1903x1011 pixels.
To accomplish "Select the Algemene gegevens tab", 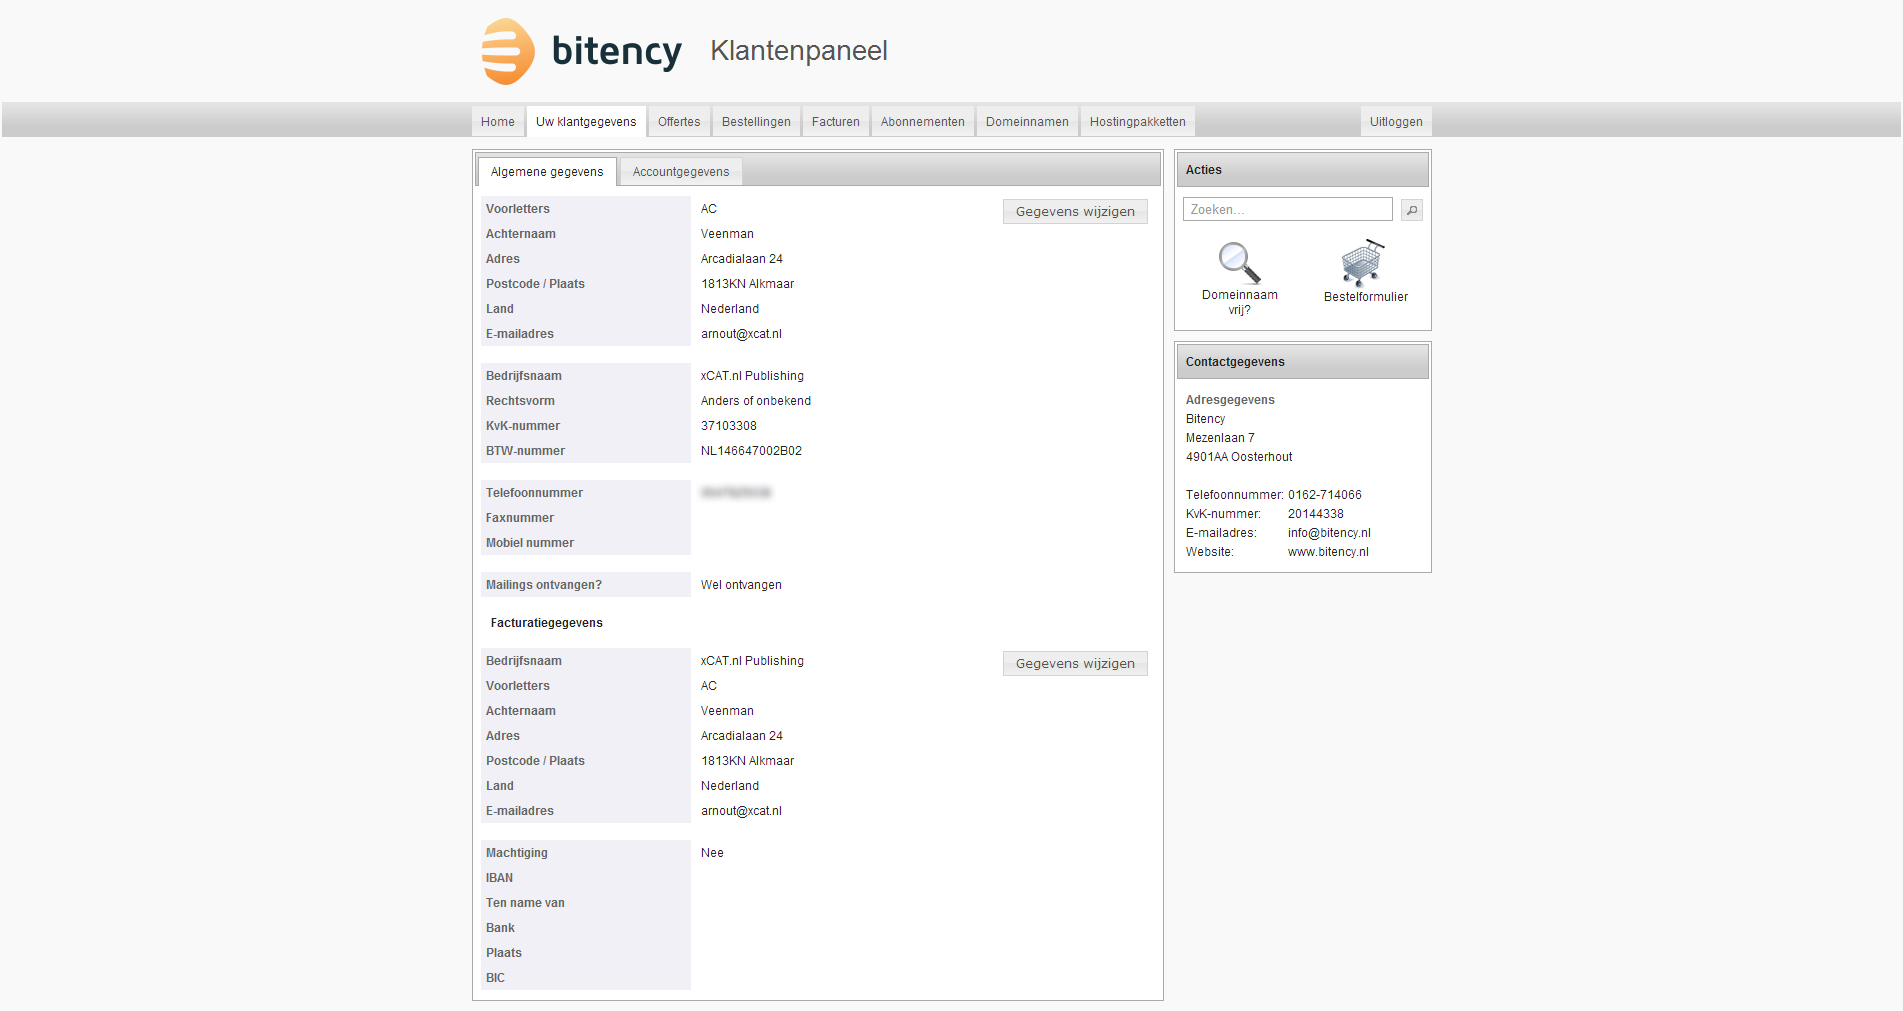I will (x=547, y=172).
